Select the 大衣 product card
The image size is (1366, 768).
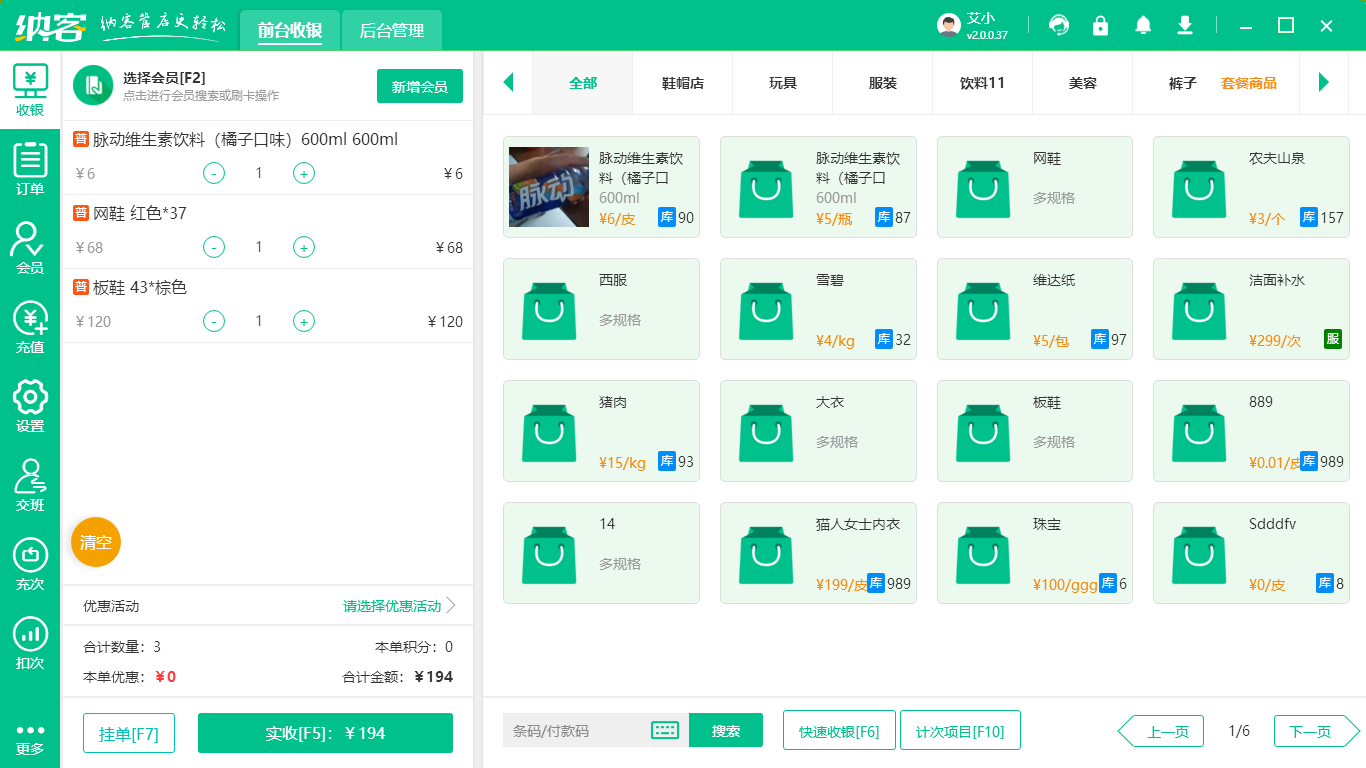(x=818, y=431)
